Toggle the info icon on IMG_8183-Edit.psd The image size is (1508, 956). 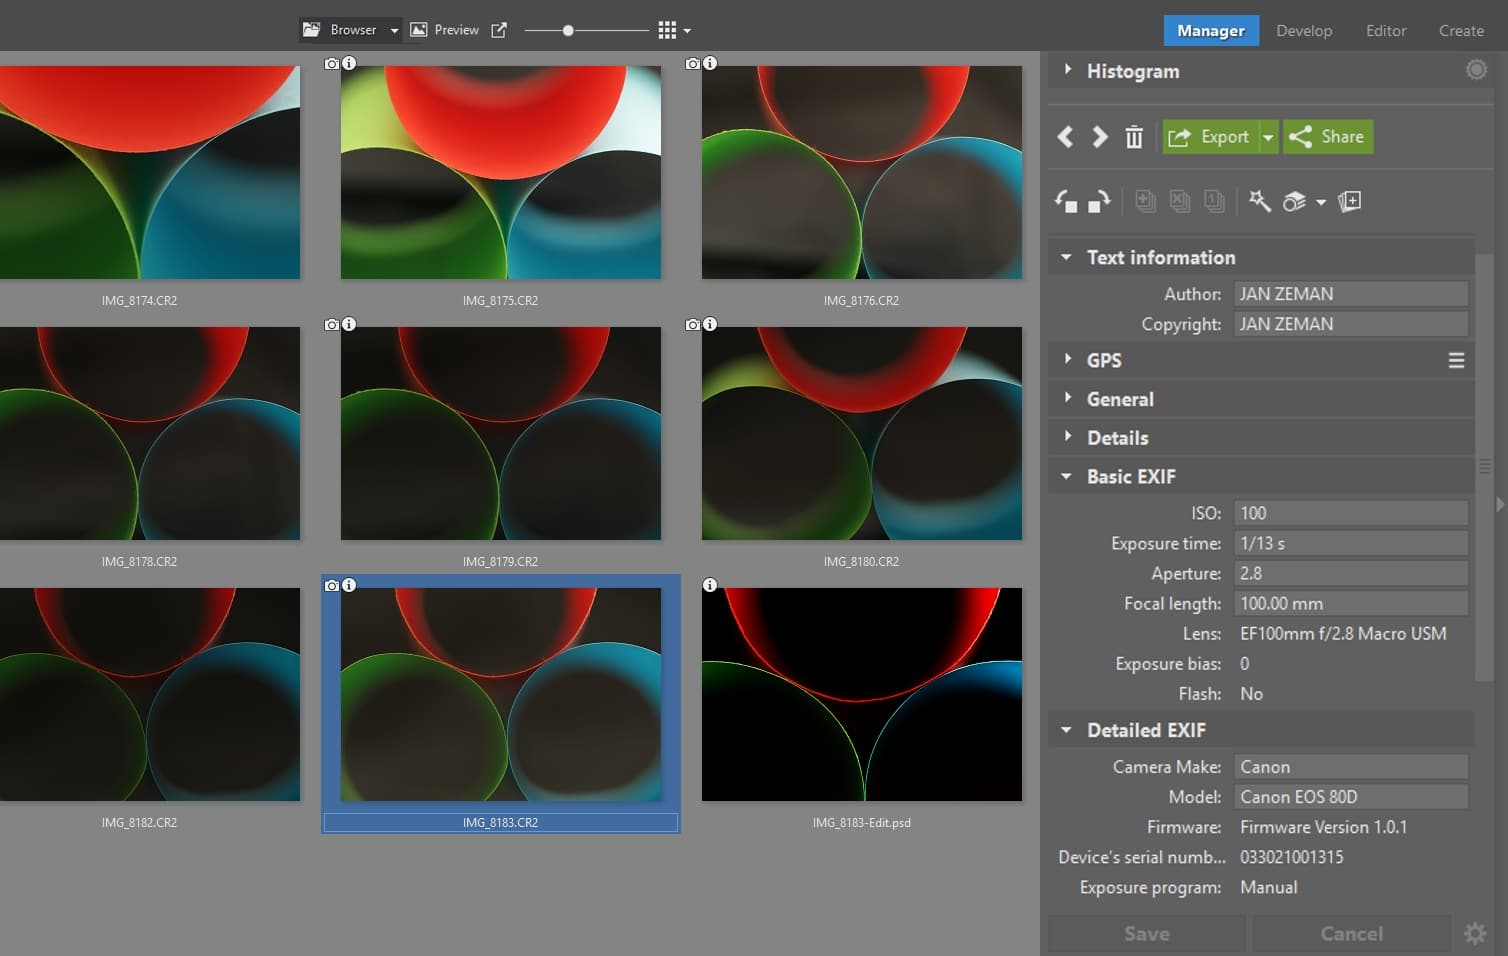pos(710,585)
